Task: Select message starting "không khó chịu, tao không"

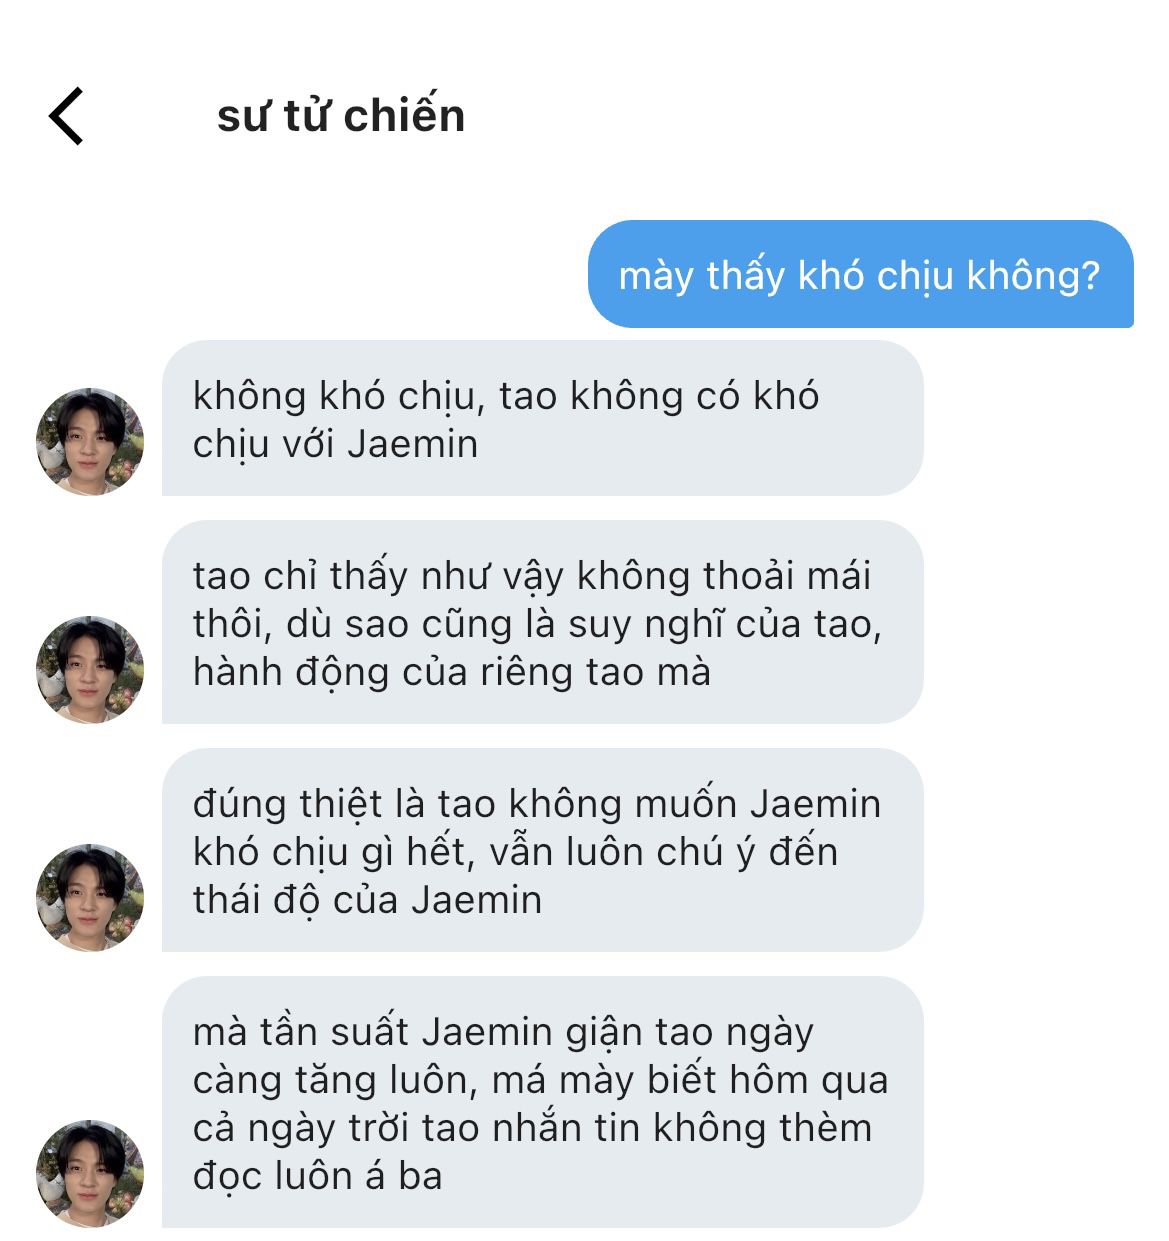Action: (542, 418)
